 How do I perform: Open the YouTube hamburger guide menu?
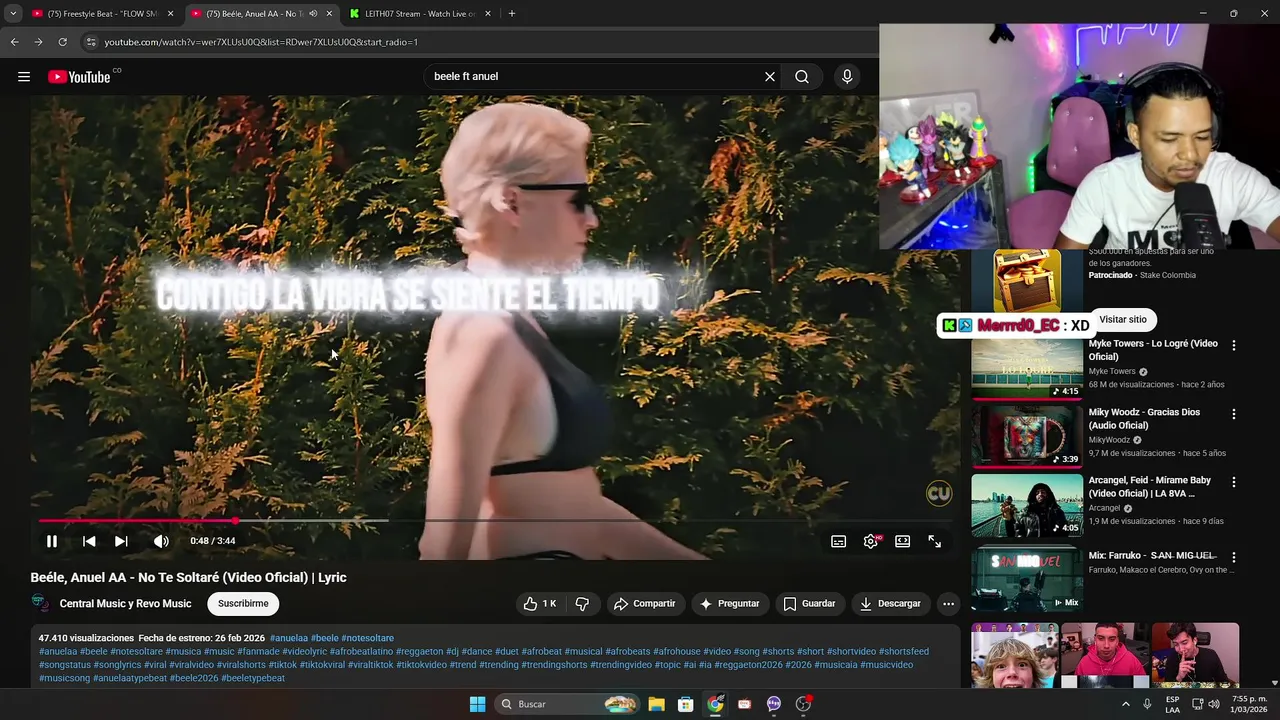[x=24, y=77]
